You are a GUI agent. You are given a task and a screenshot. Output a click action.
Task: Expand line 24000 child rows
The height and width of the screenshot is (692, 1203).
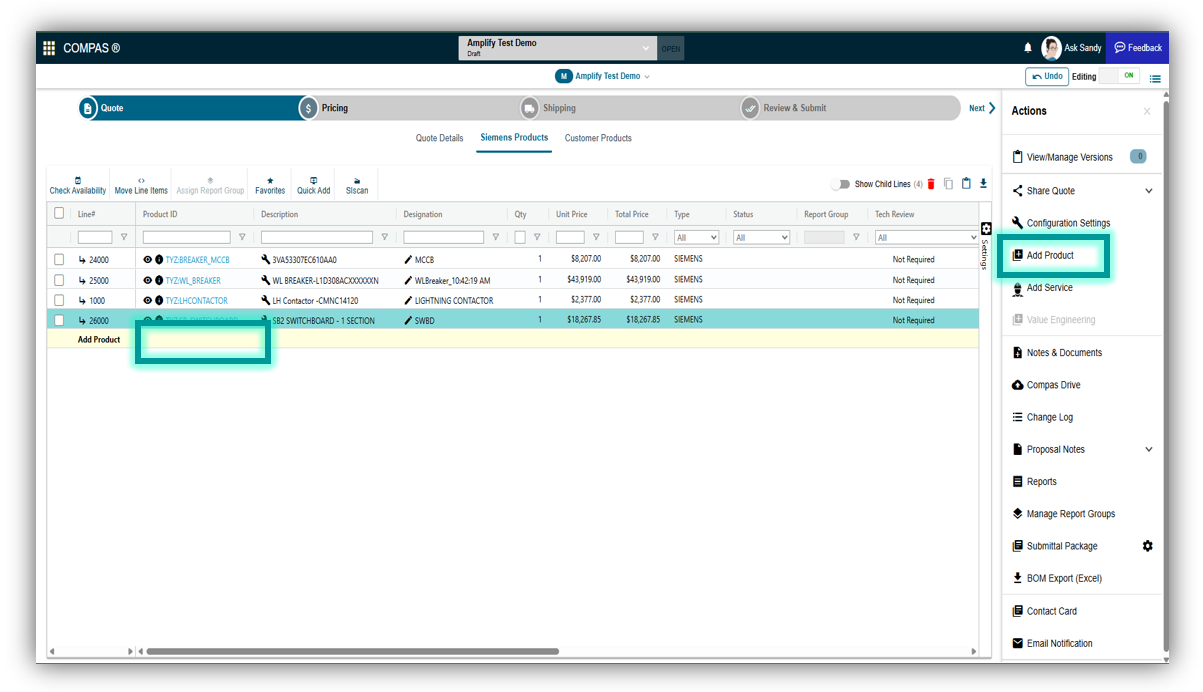click(x=83, y=260)
